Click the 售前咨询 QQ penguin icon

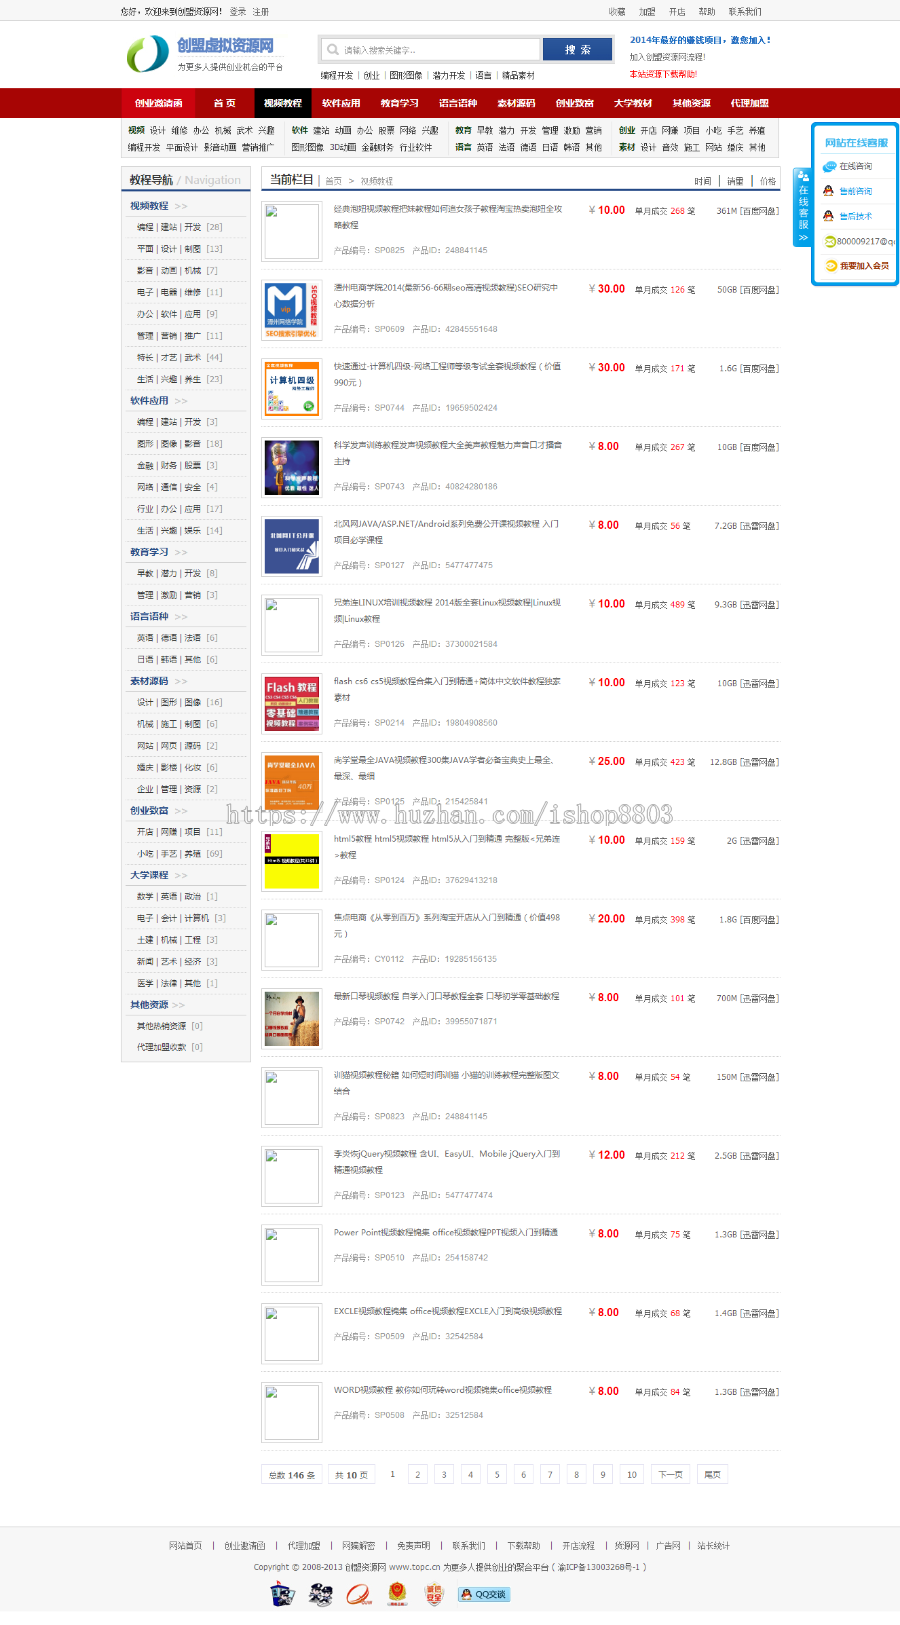828,191
